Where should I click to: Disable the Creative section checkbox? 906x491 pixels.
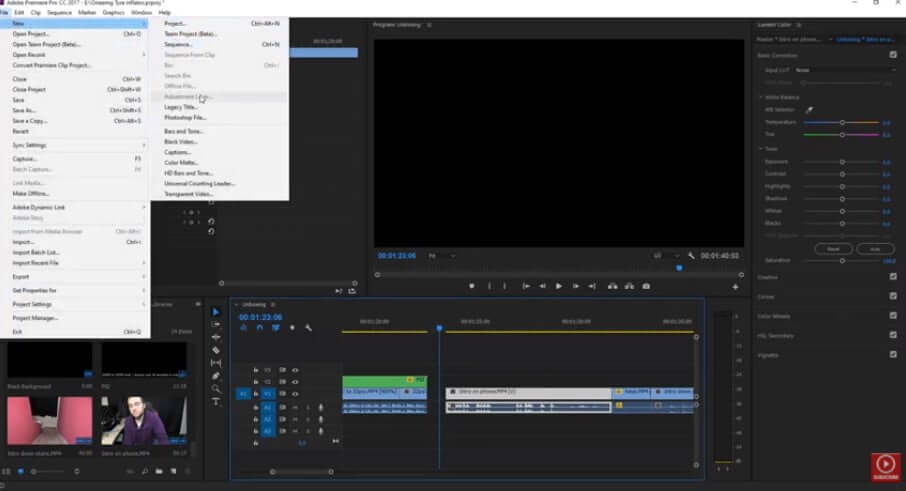(893, 277)
